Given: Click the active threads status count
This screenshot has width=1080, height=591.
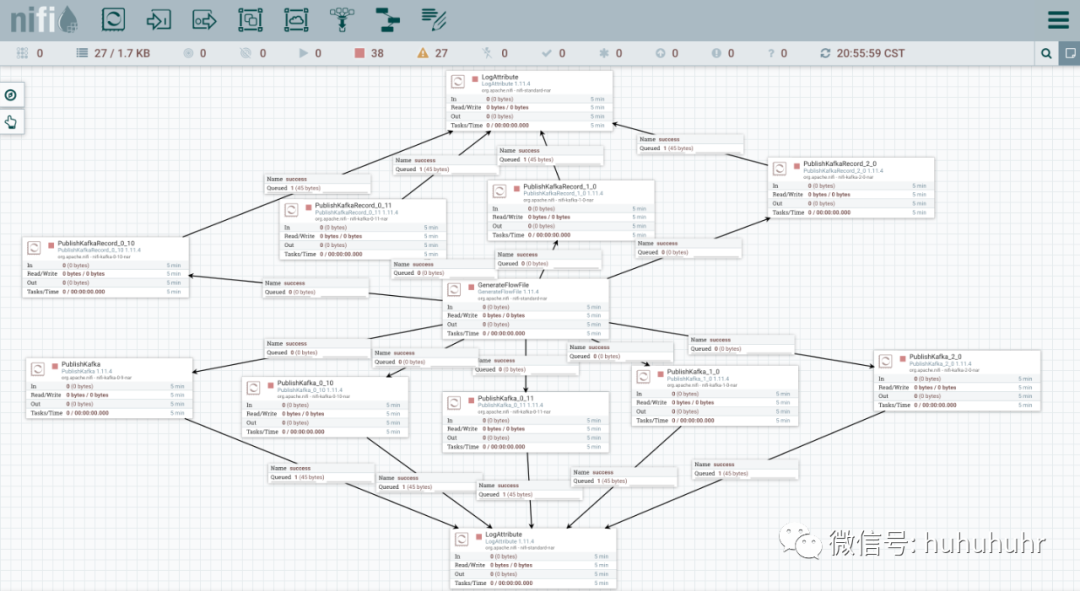Looking at the screenshot, I should tap(30, 53).
